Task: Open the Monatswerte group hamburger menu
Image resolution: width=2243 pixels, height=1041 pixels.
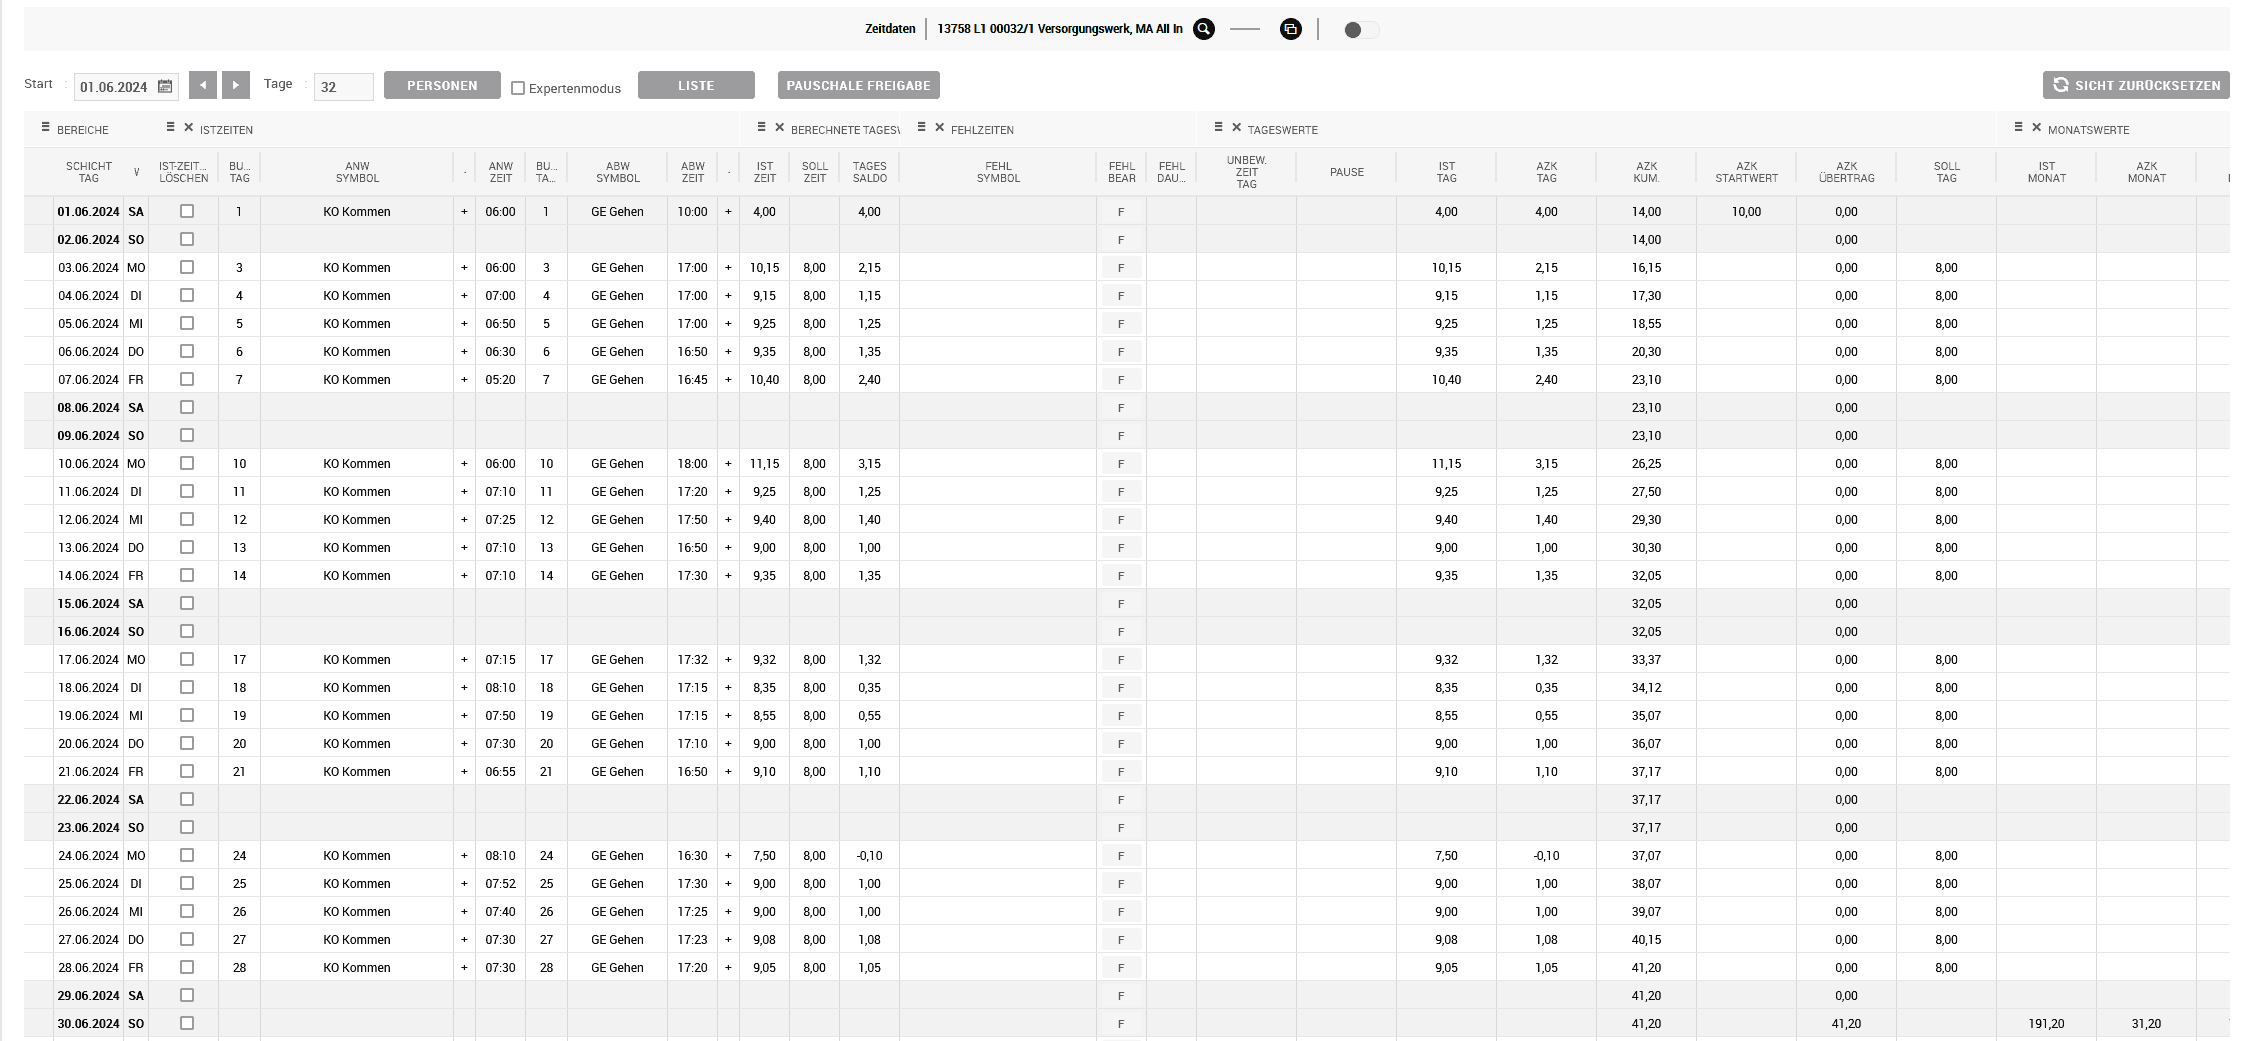Action: (2018, 128)
